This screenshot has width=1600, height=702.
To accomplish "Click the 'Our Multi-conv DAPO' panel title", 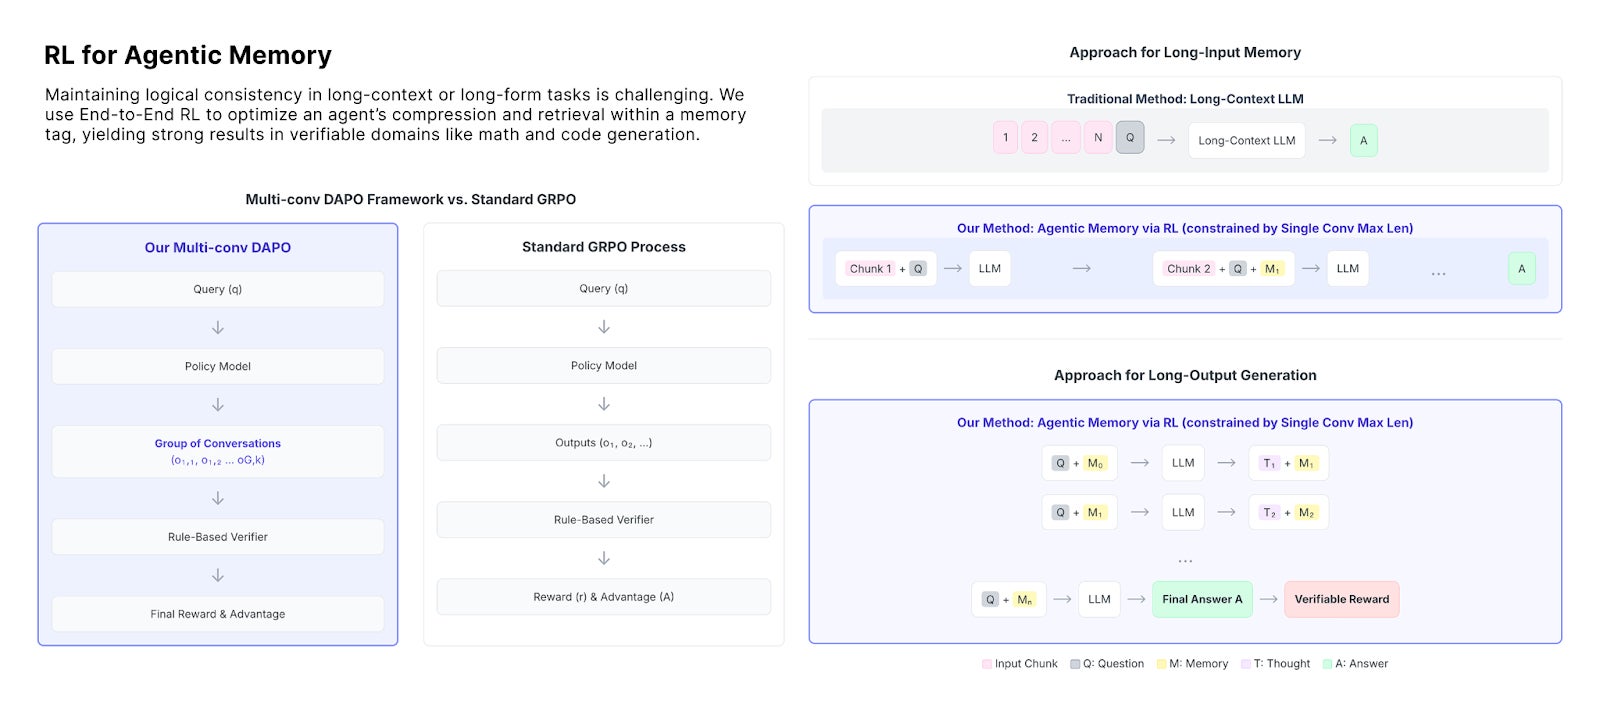I will 218,247.
